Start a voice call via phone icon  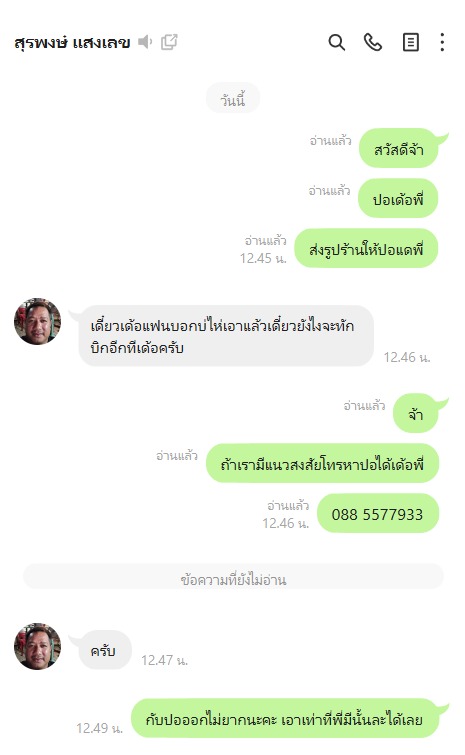[373, 42]
